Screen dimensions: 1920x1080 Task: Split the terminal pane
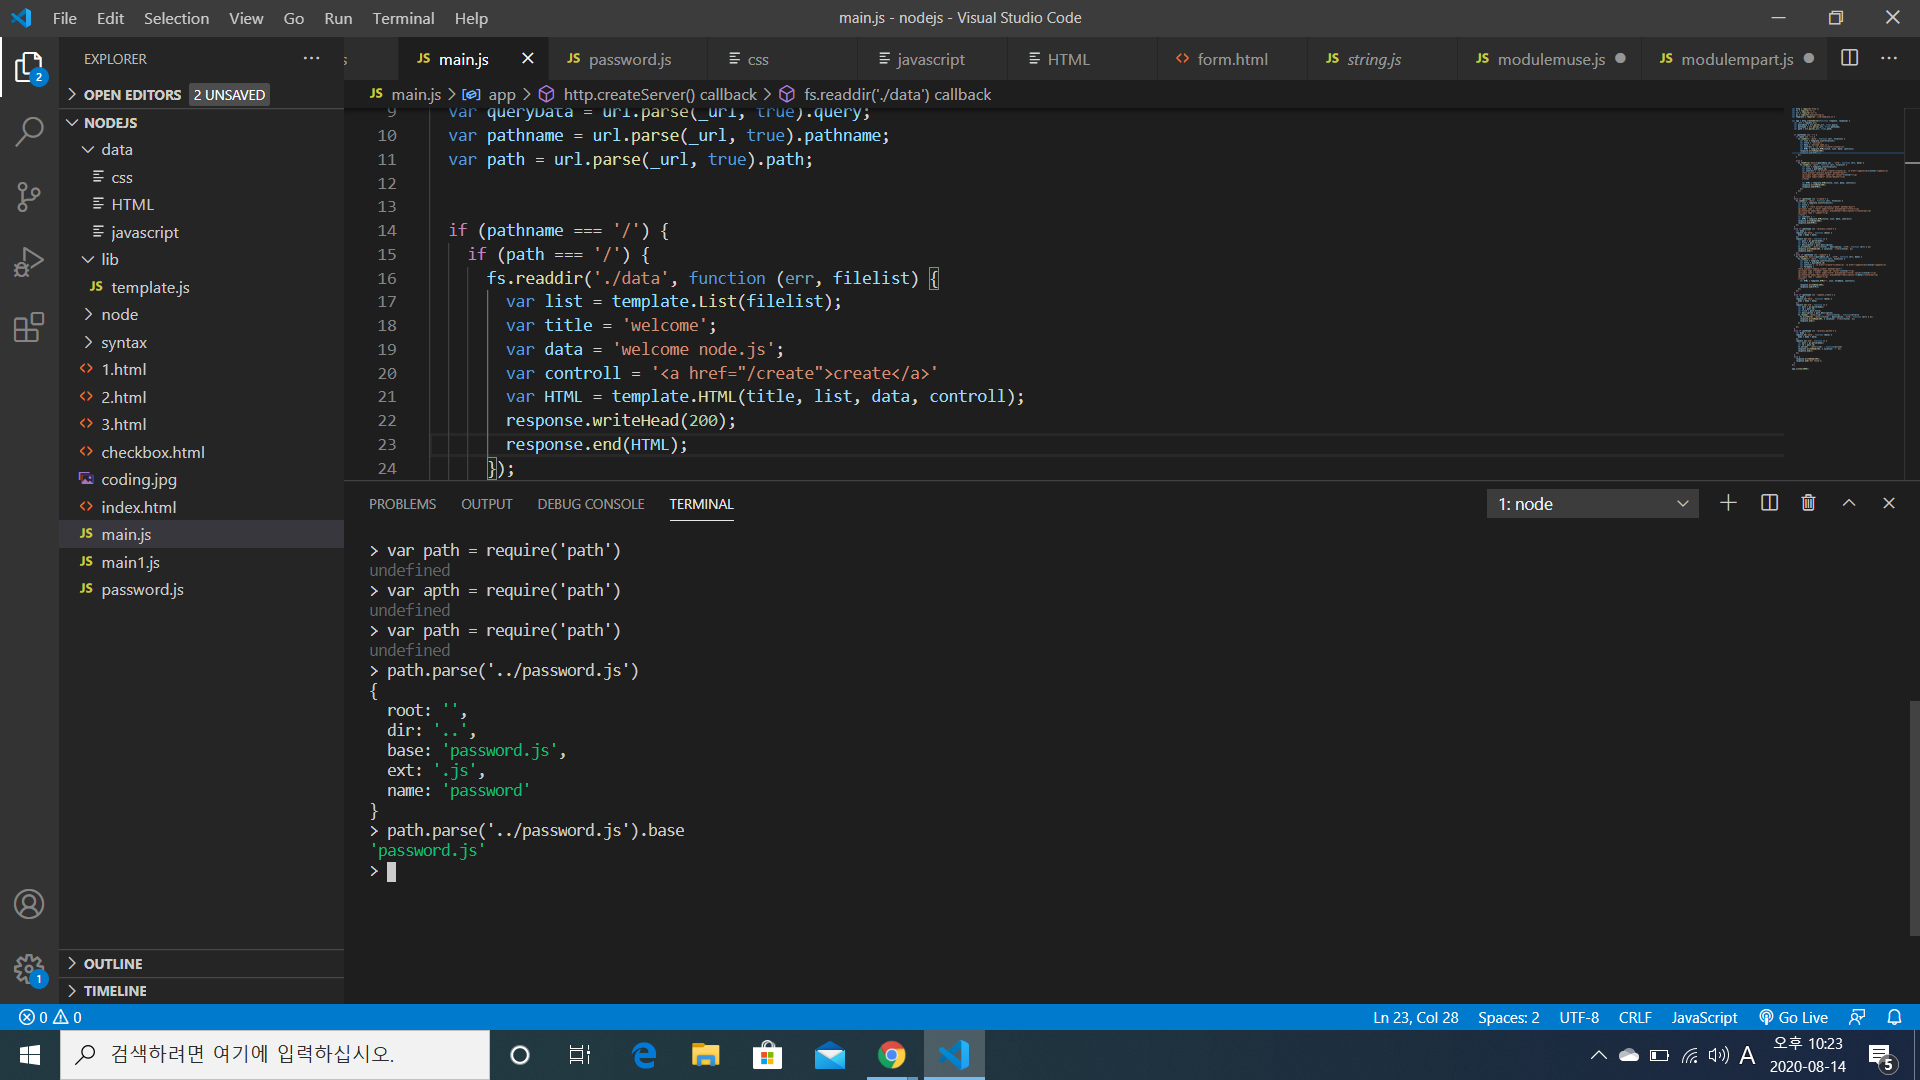point(1769,503)
